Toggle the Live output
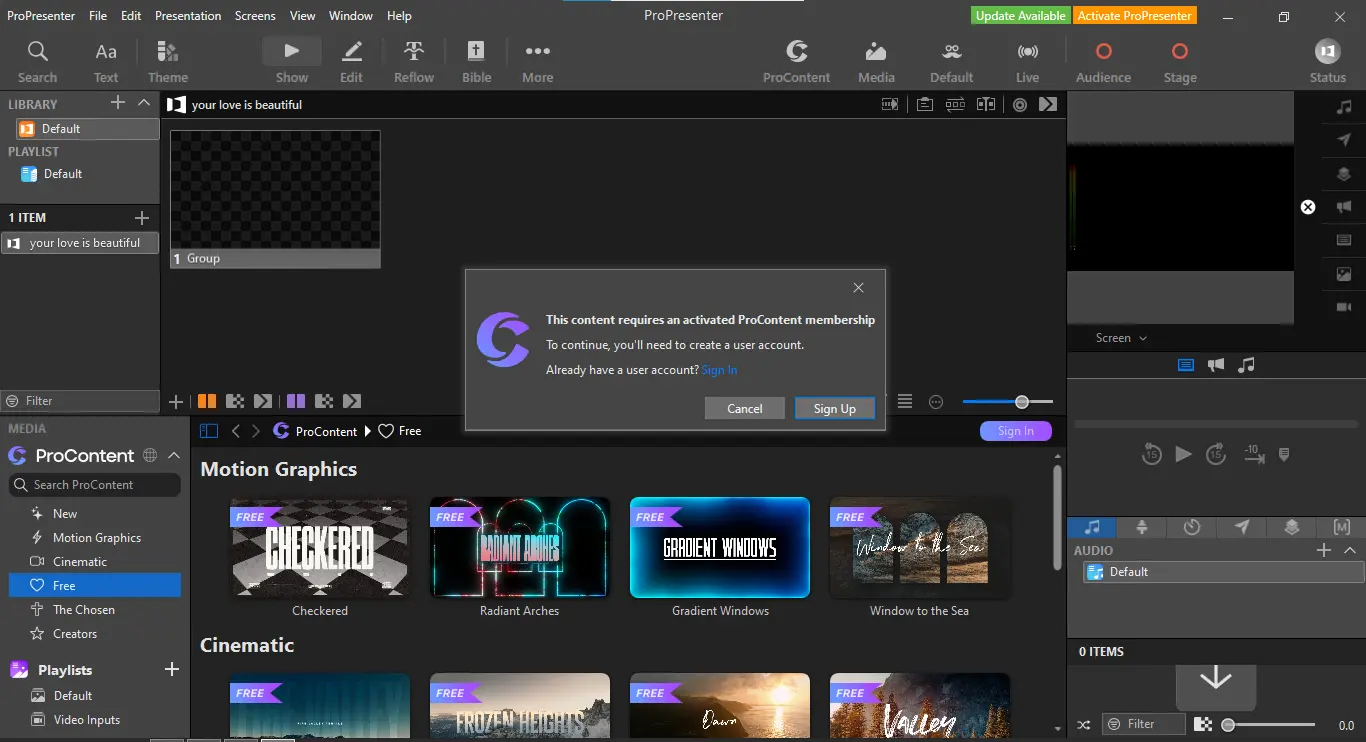Image resolution: width=1366 pixels, height=742 pixels. pyautogui.click(x=1027, y=61)
